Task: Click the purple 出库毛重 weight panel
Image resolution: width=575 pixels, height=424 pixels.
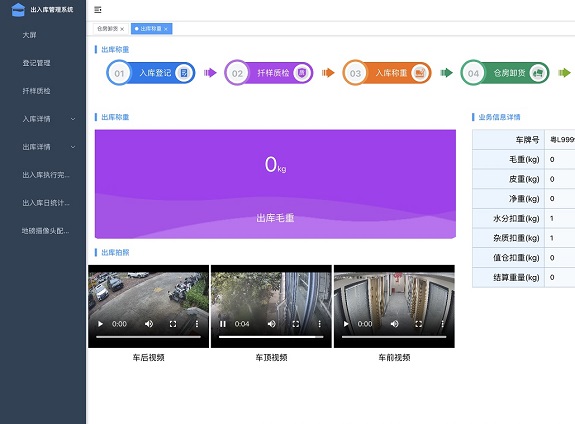Action: 275,184
